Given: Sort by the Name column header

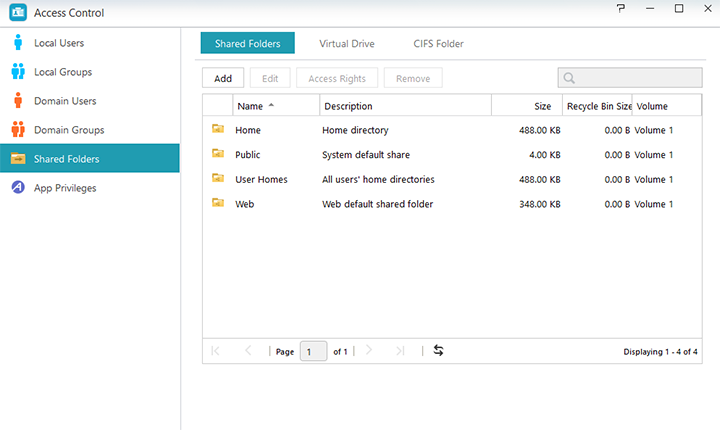Looking at the screenshot, I should tap(276, 106).
